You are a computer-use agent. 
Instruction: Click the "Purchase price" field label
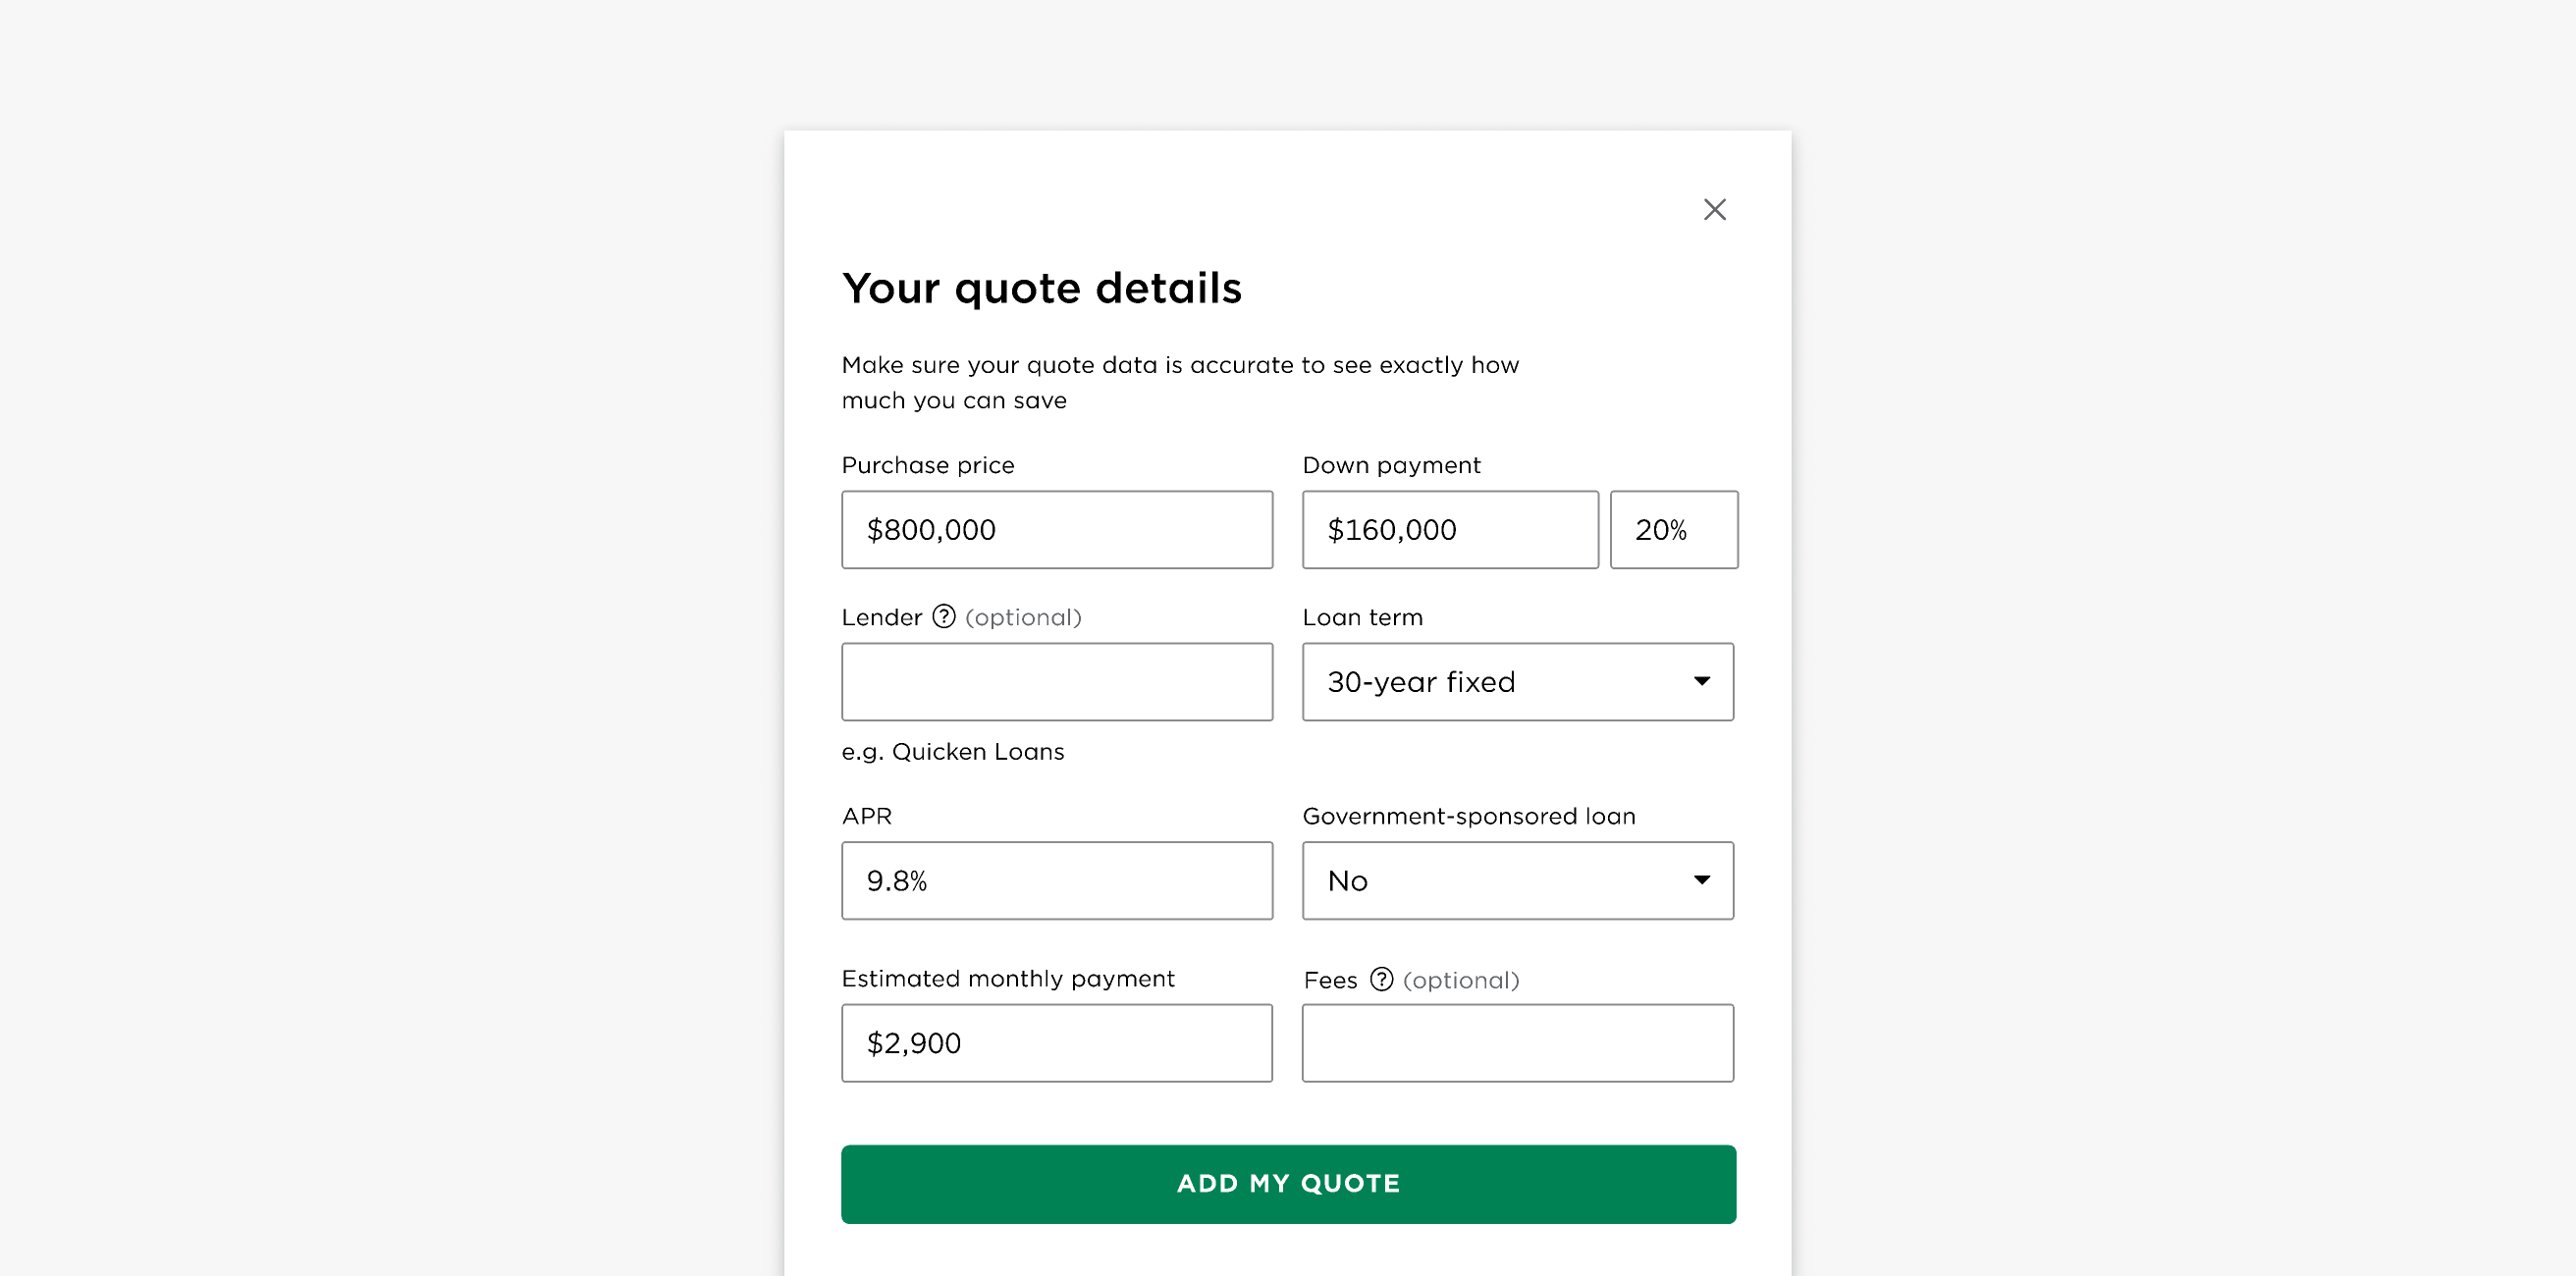(927, 465)
